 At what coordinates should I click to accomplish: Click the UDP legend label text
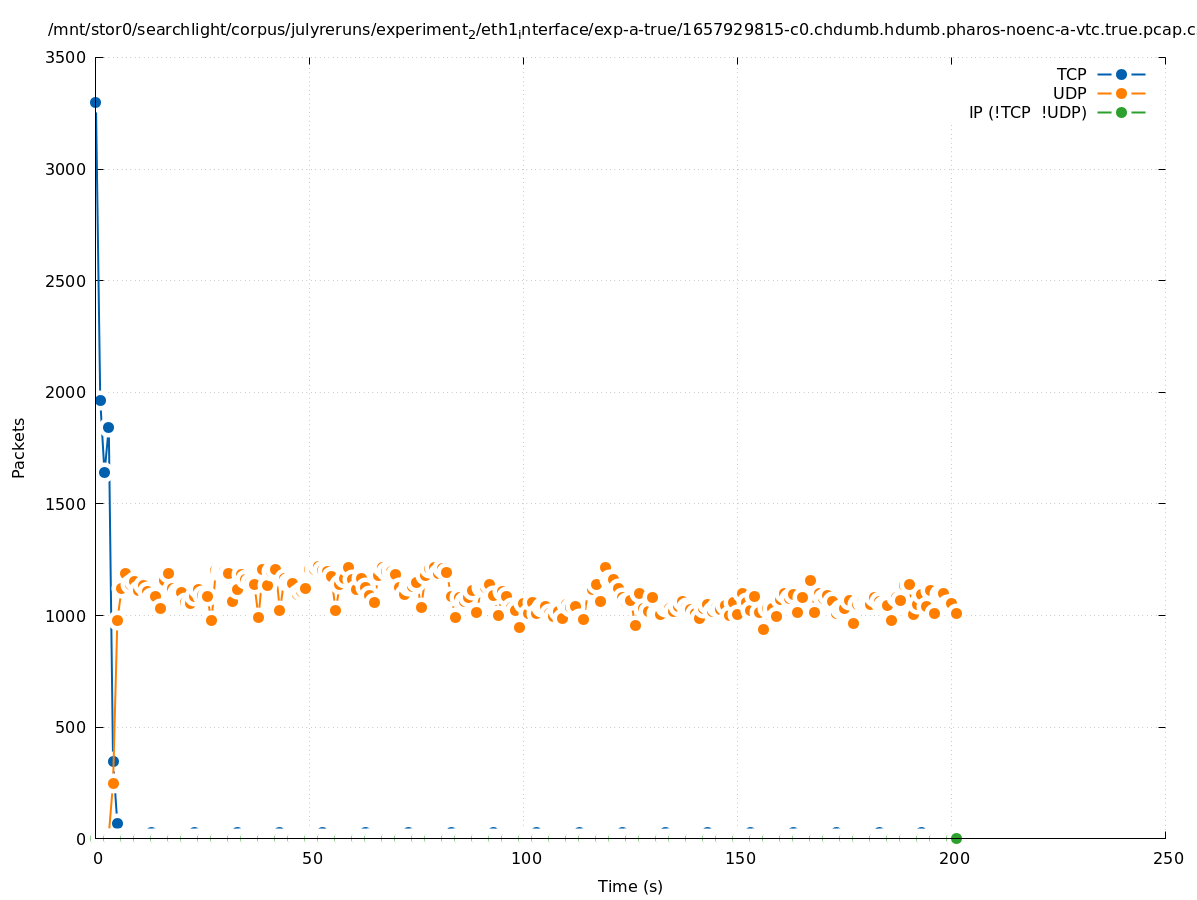click(1069, 93)
